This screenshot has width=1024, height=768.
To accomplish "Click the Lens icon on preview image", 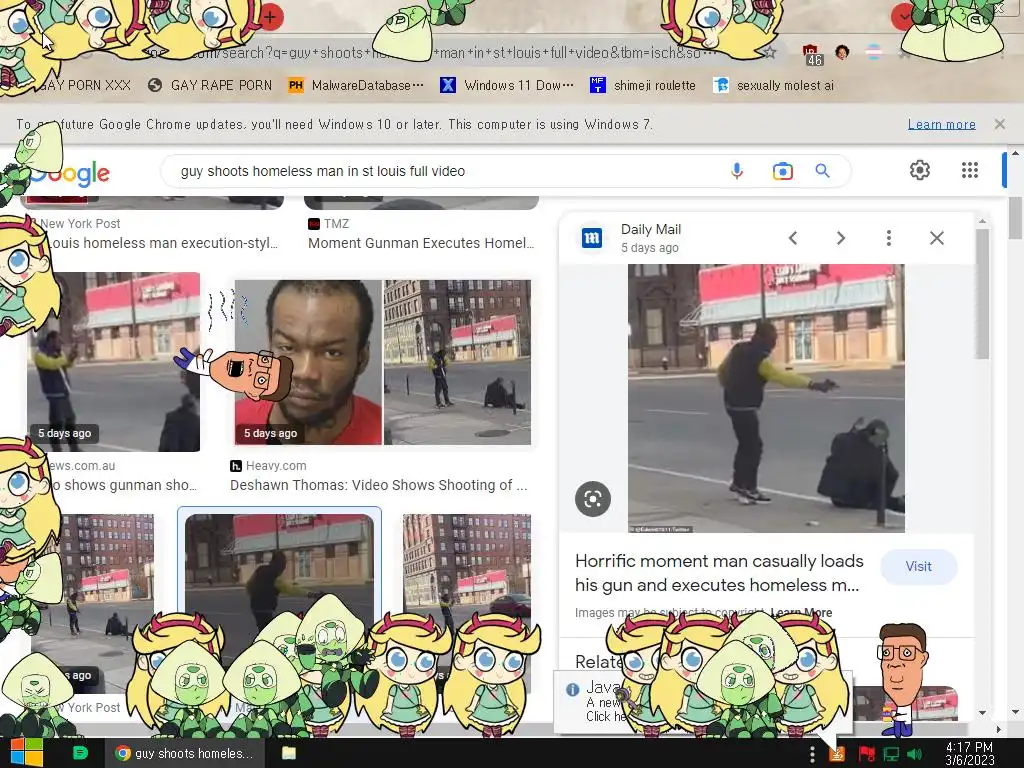I will click(x=593, y=499).
